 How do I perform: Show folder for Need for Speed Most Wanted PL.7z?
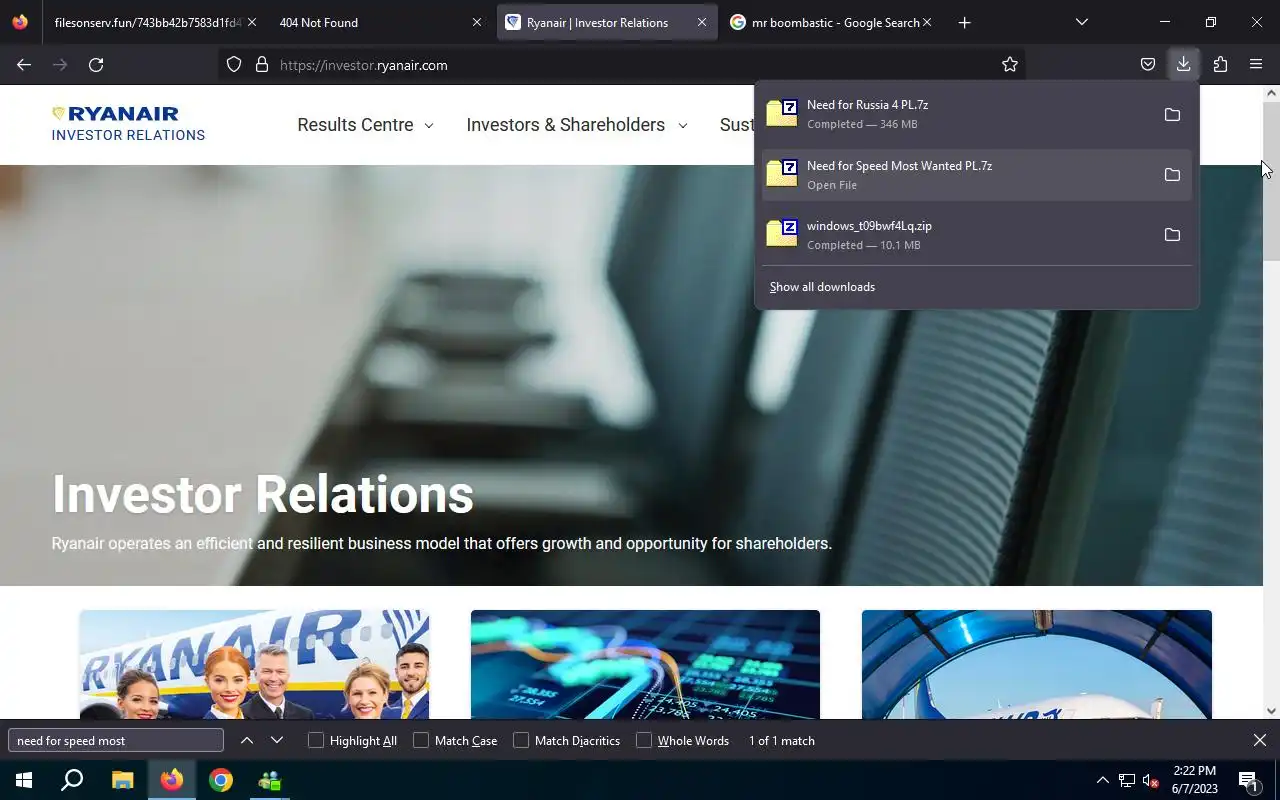point(1172,175)
